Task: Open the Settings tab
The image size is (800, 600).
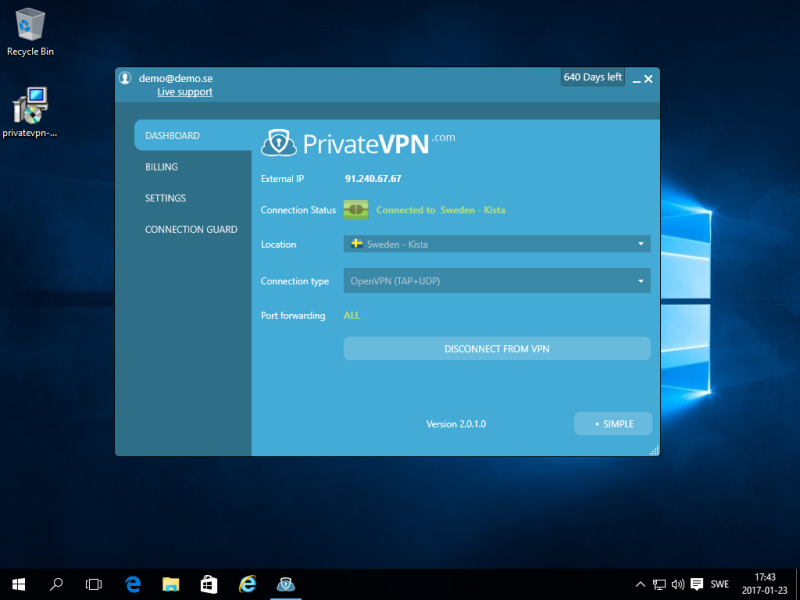Action: tap(165, 198)
